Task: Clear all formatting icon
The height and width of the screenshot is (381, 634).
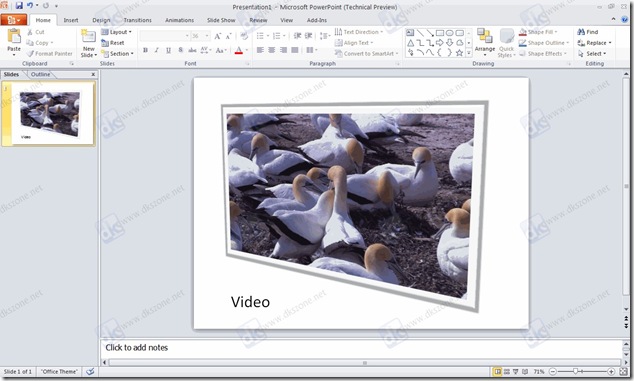Action: (x=244, y=36)
